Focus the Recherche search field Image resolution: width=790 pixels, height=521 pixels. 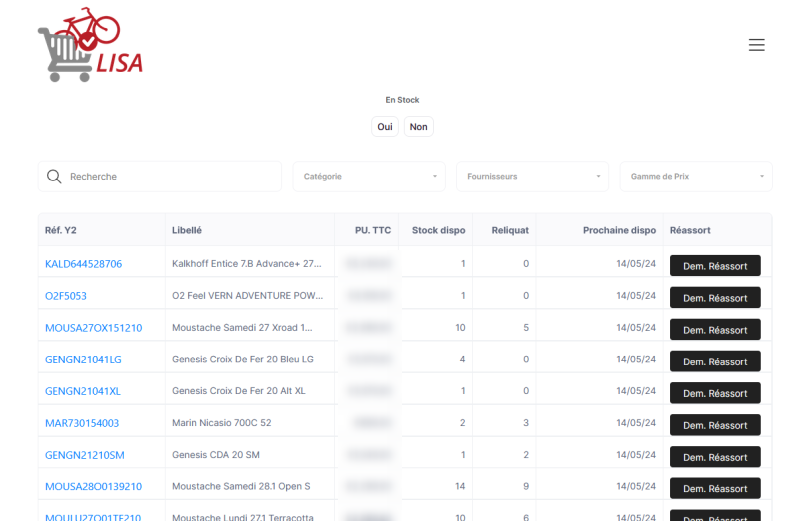[x=160, y=176]
